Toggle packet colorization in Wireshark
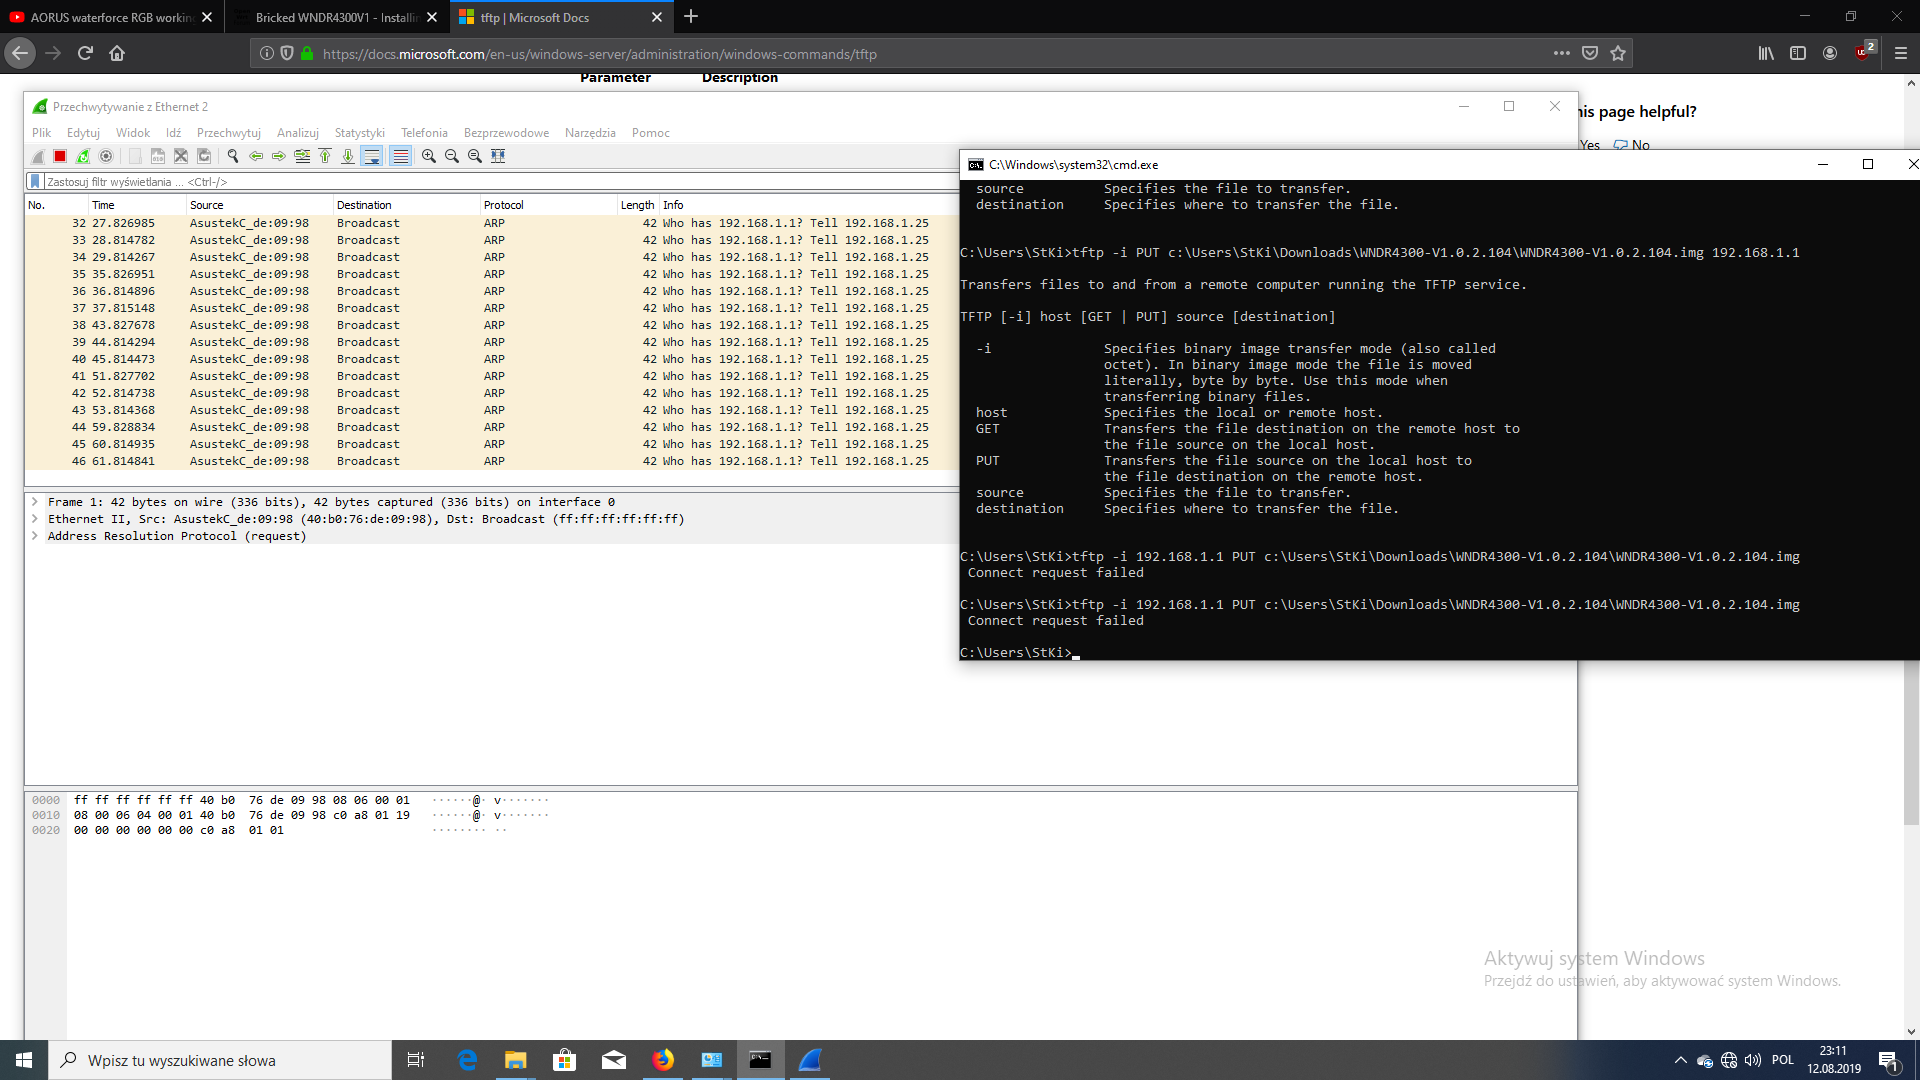 click(400, 156)
